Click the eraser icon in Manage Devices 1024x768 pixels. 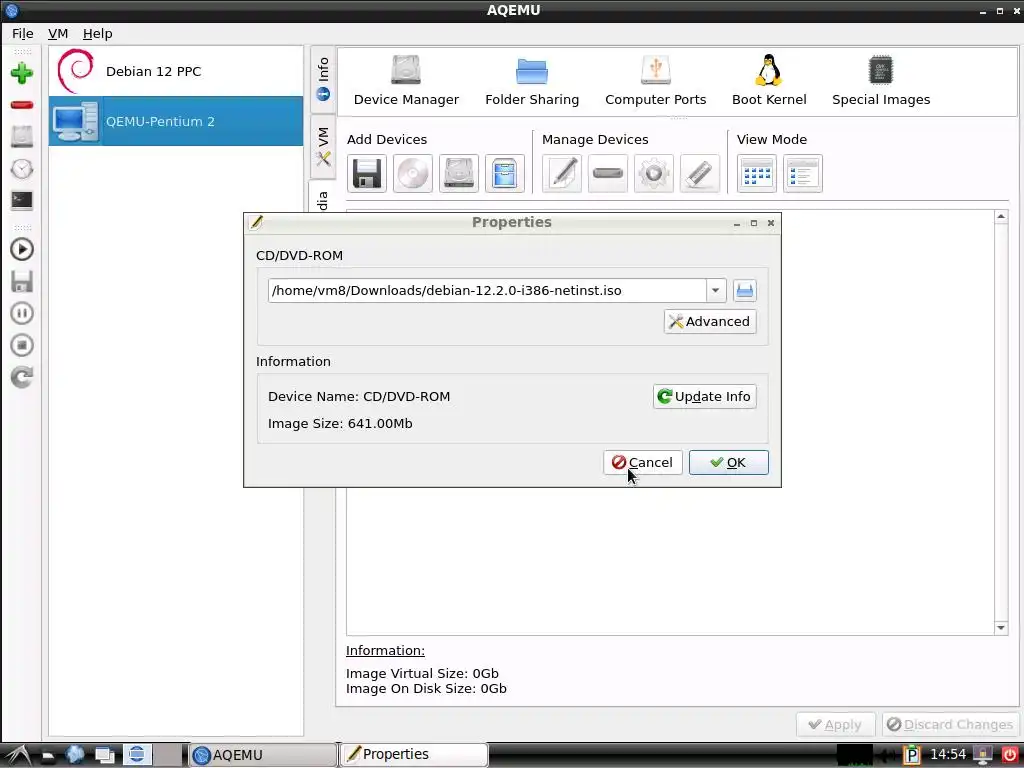tap(699, 174)
